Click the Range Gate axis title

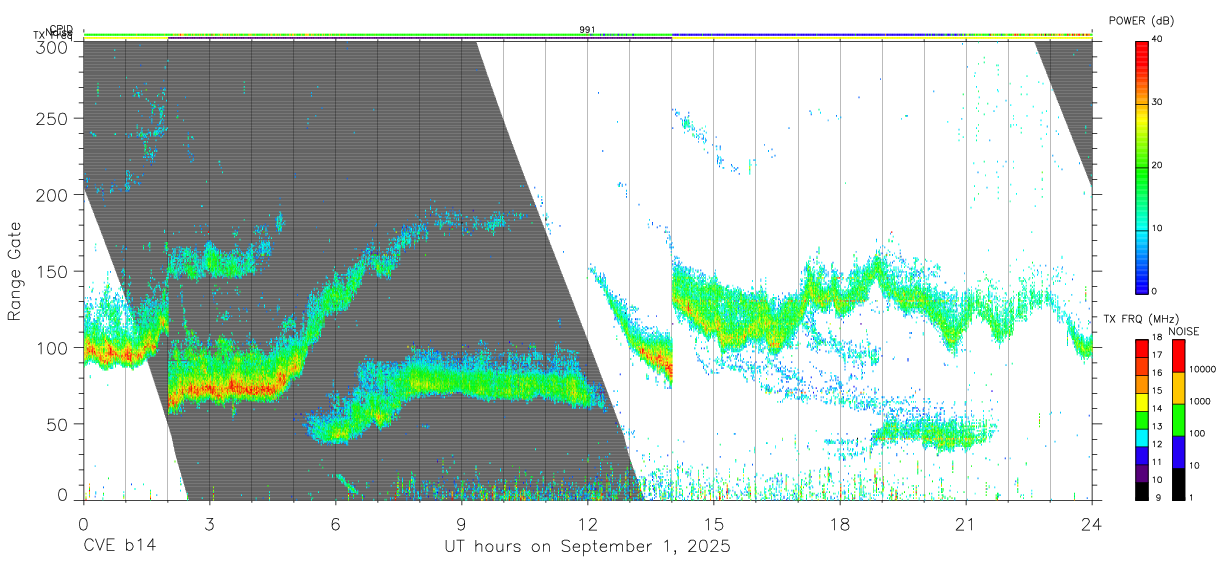pyautogui.click(x=15, y=271)
